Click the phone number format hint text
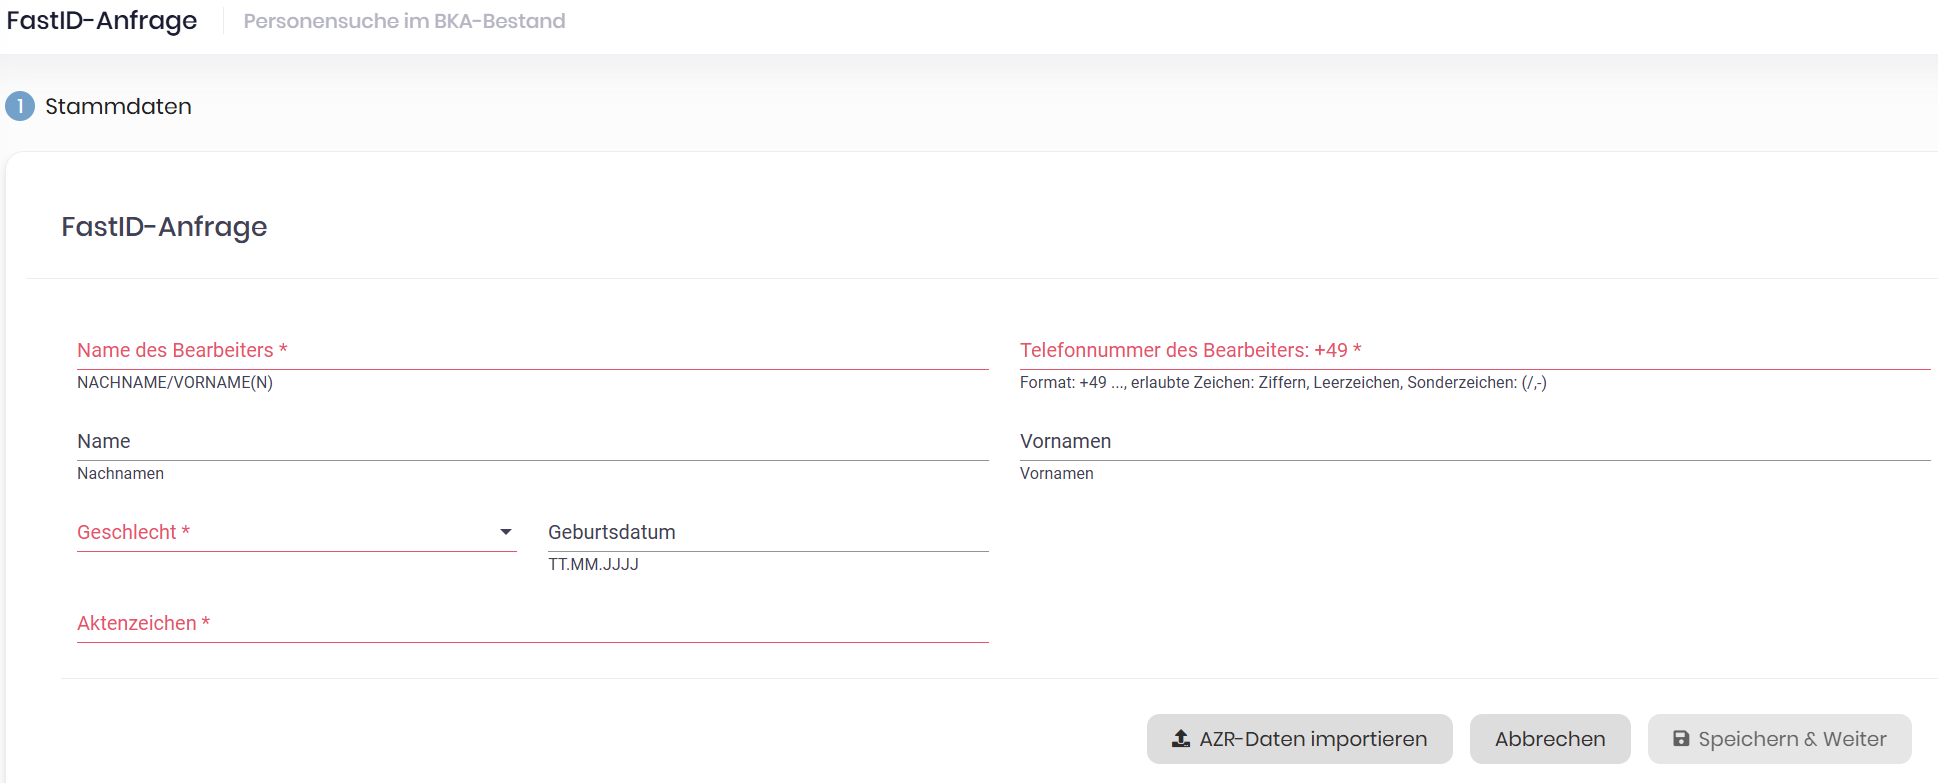This screenshot has width=1938, height=783. (1282, 383)
